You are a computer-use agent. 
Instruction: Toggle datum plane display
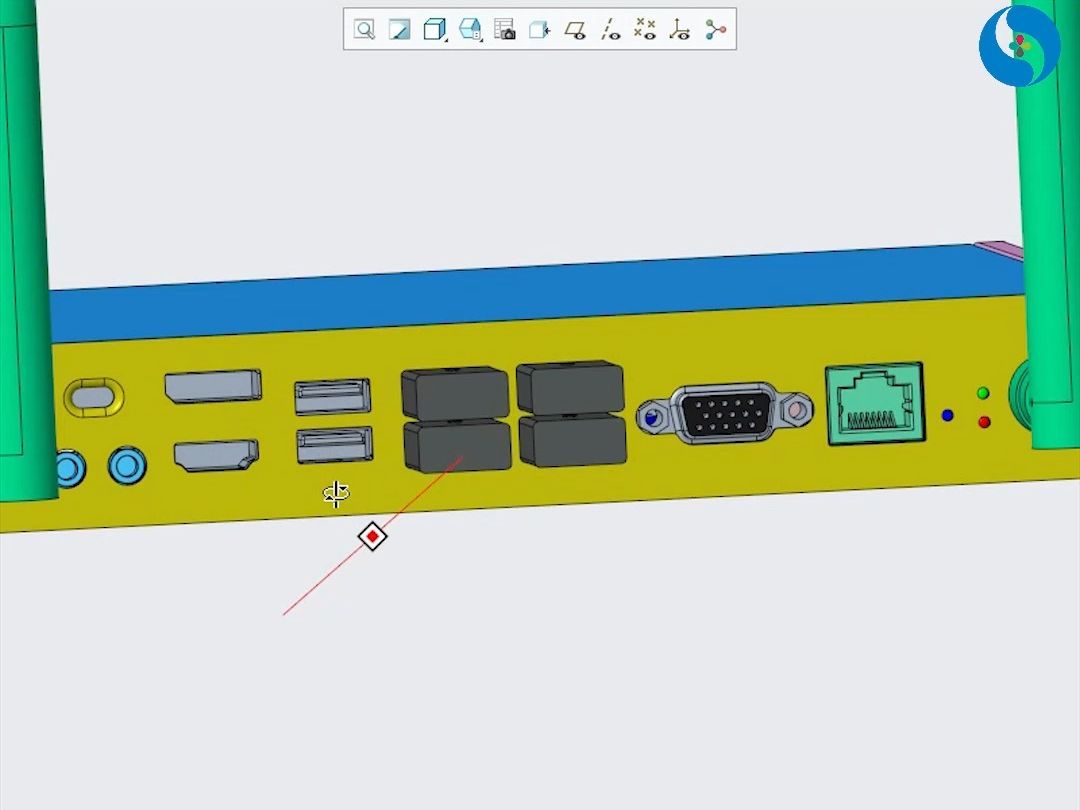click(x=575, y=30)
